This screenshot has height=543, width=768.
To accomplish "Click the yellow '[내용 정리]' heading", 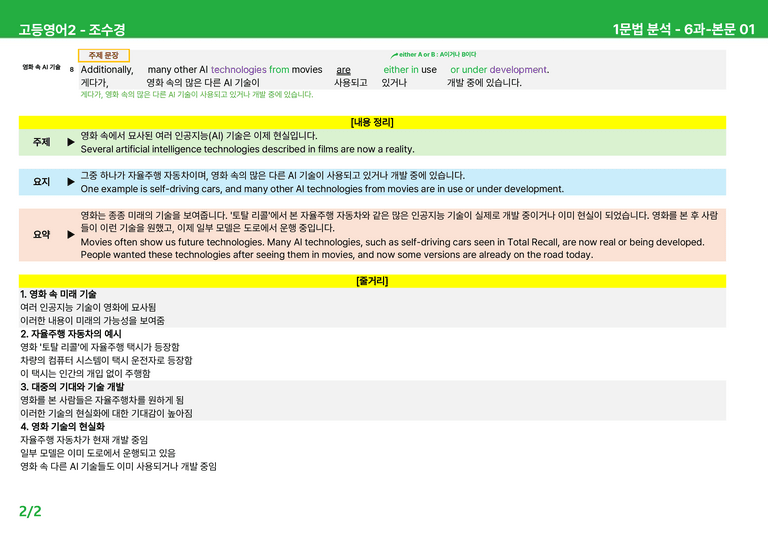I will click(372, 122).
